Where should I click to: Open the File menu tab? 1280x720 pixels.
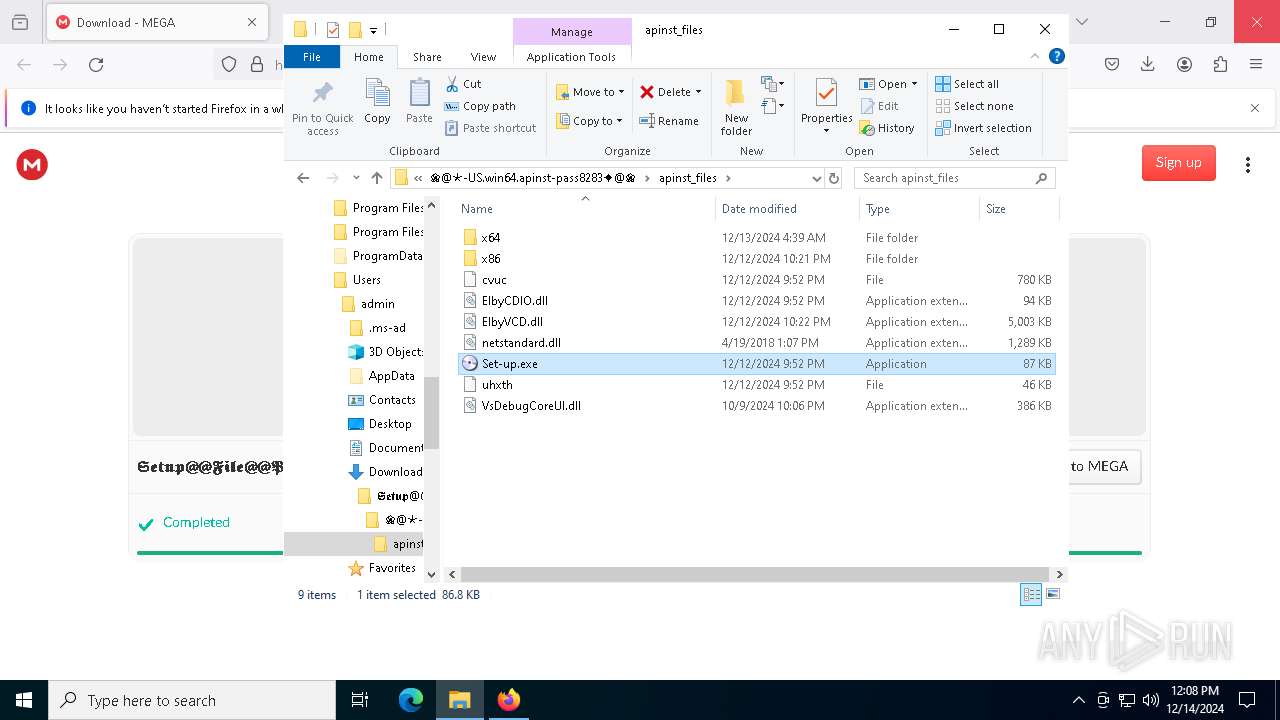[312, 57]
